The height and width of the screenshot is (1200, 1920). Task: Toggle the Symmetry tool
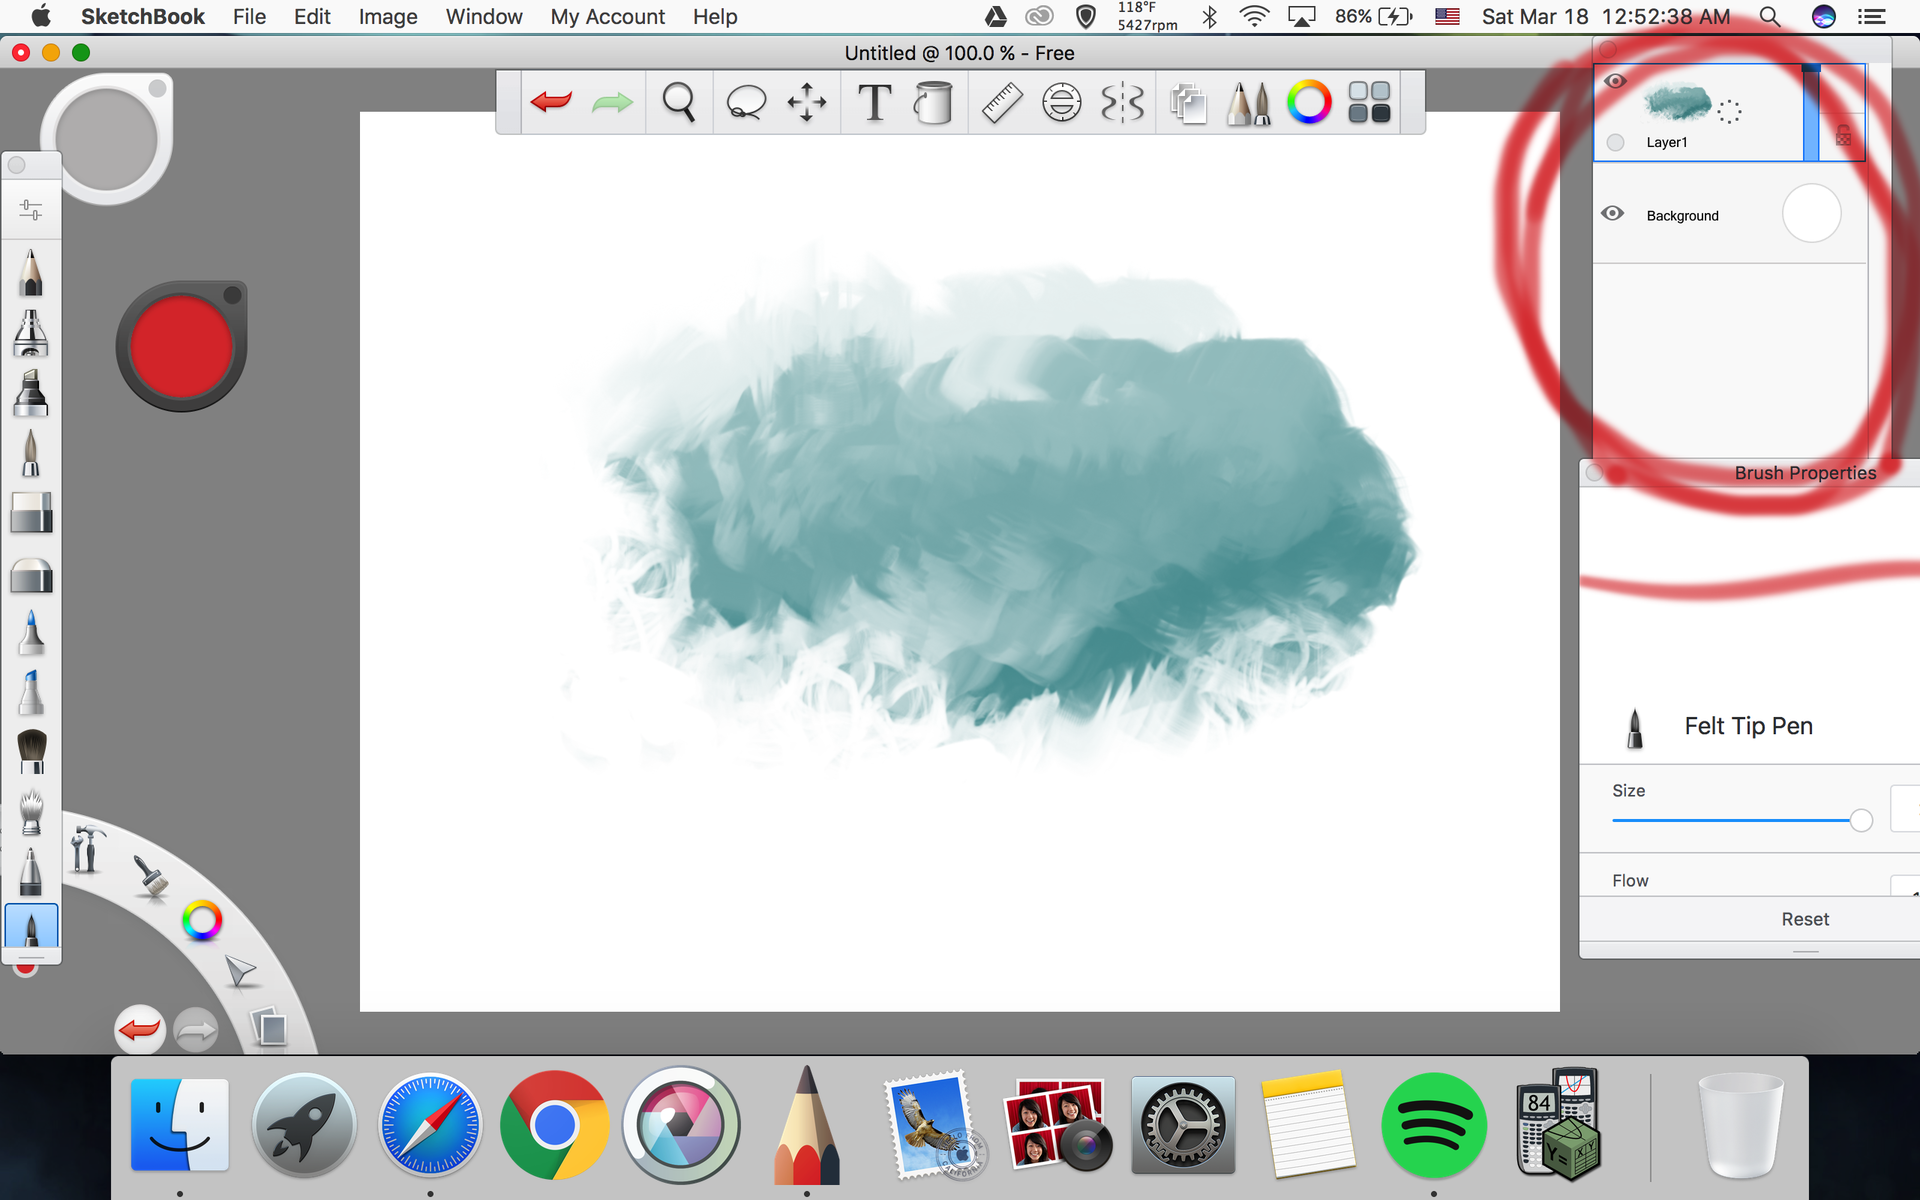pos(1122,102)
